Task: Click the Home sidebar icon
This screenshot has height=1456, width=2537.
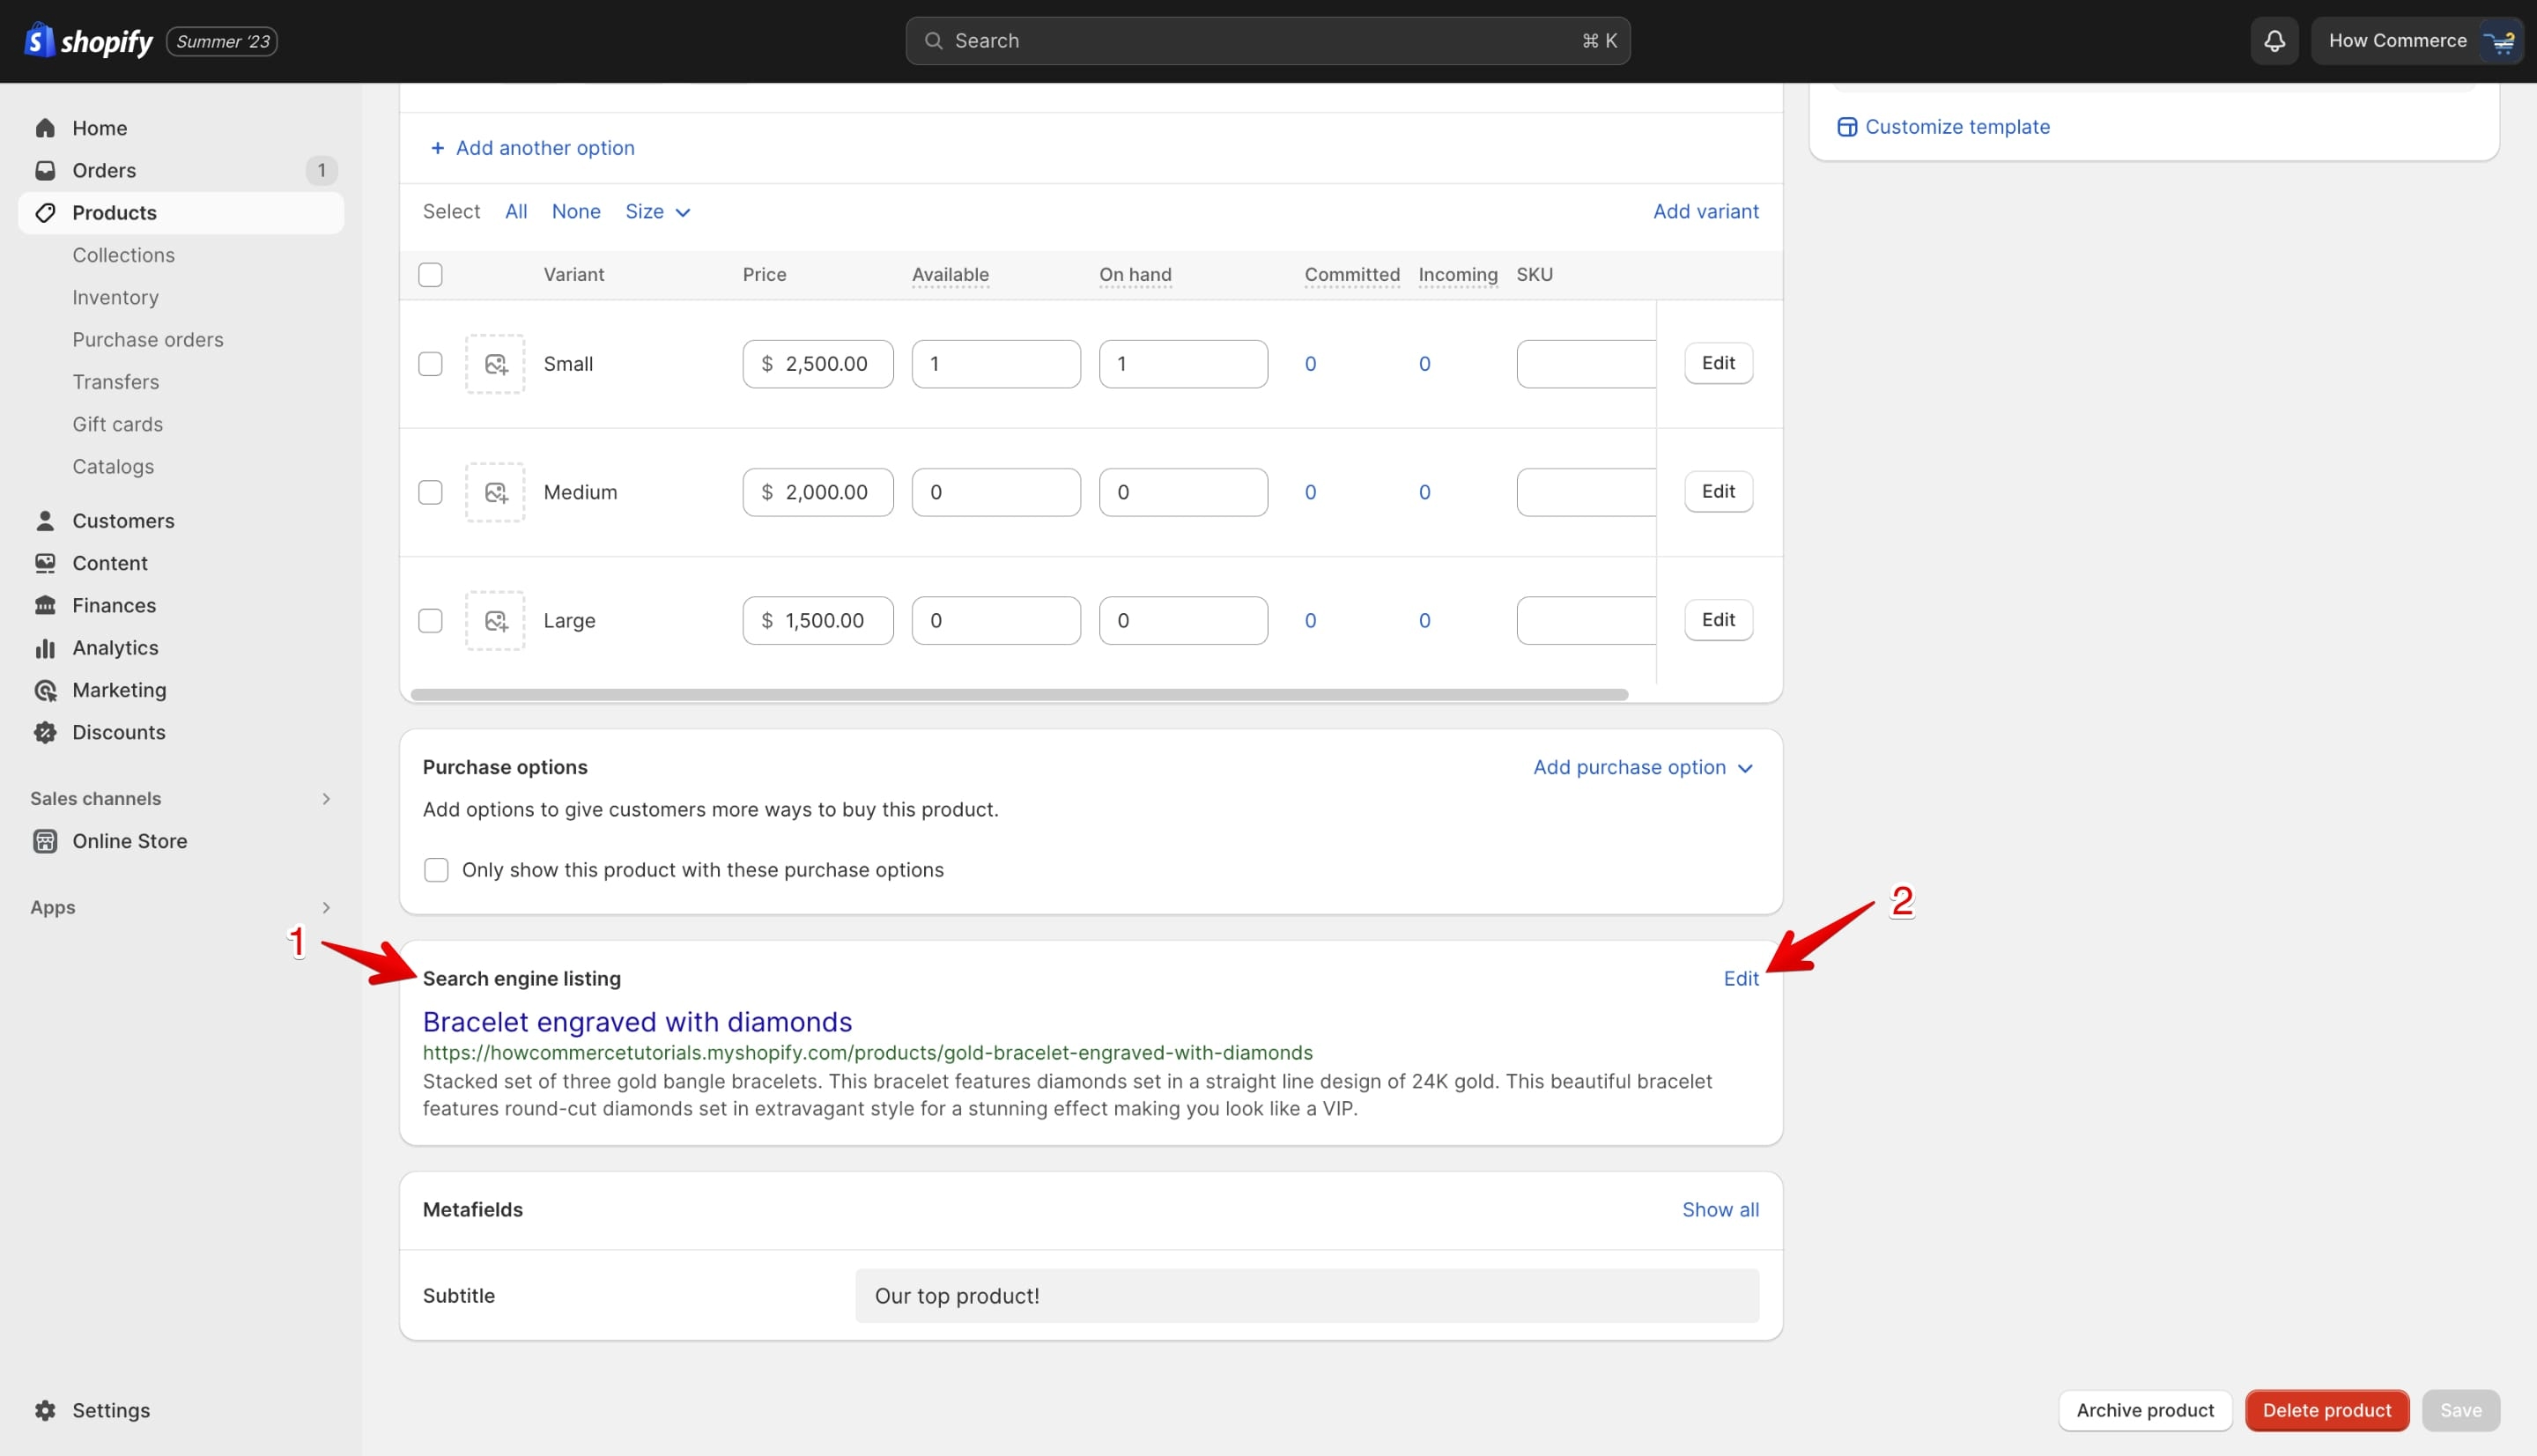Action: click(x=45, y=128)
